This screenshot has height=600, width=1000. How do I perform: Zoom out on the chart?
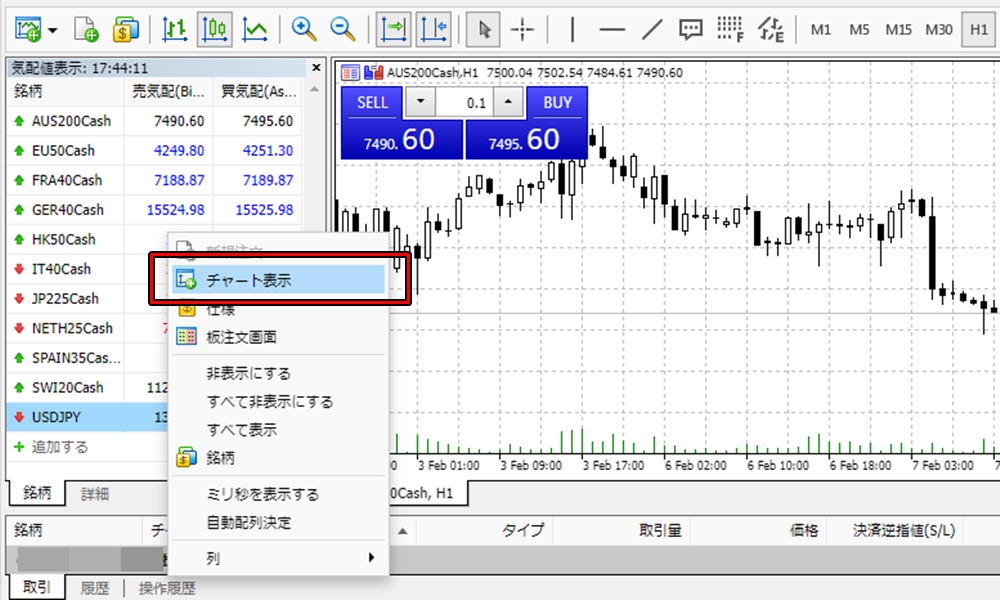(x=343, y=29)
